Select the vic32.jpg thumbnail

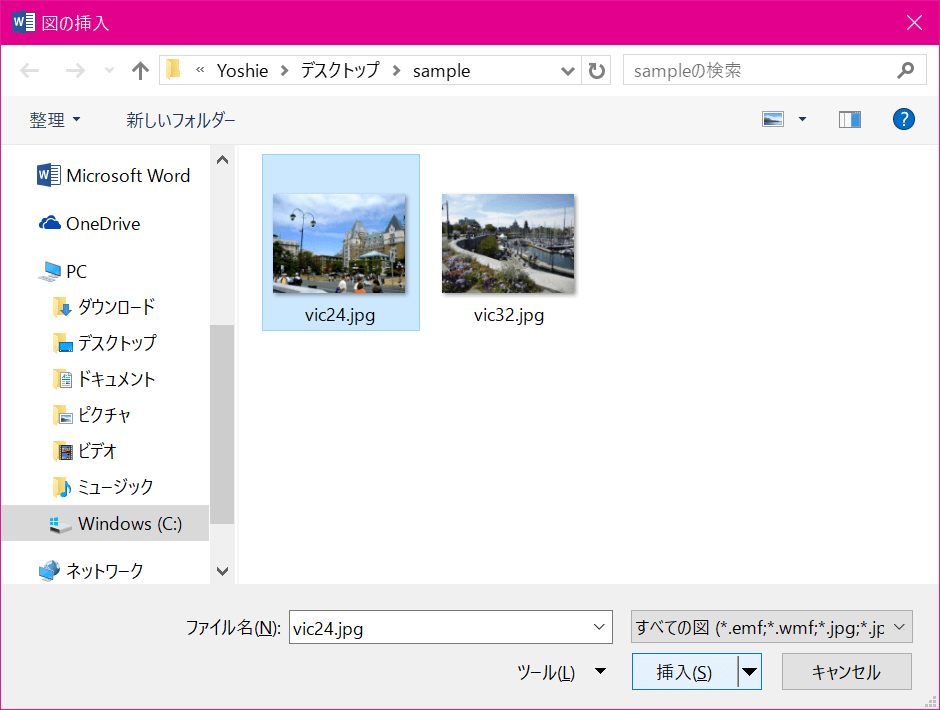pos(508,243)
